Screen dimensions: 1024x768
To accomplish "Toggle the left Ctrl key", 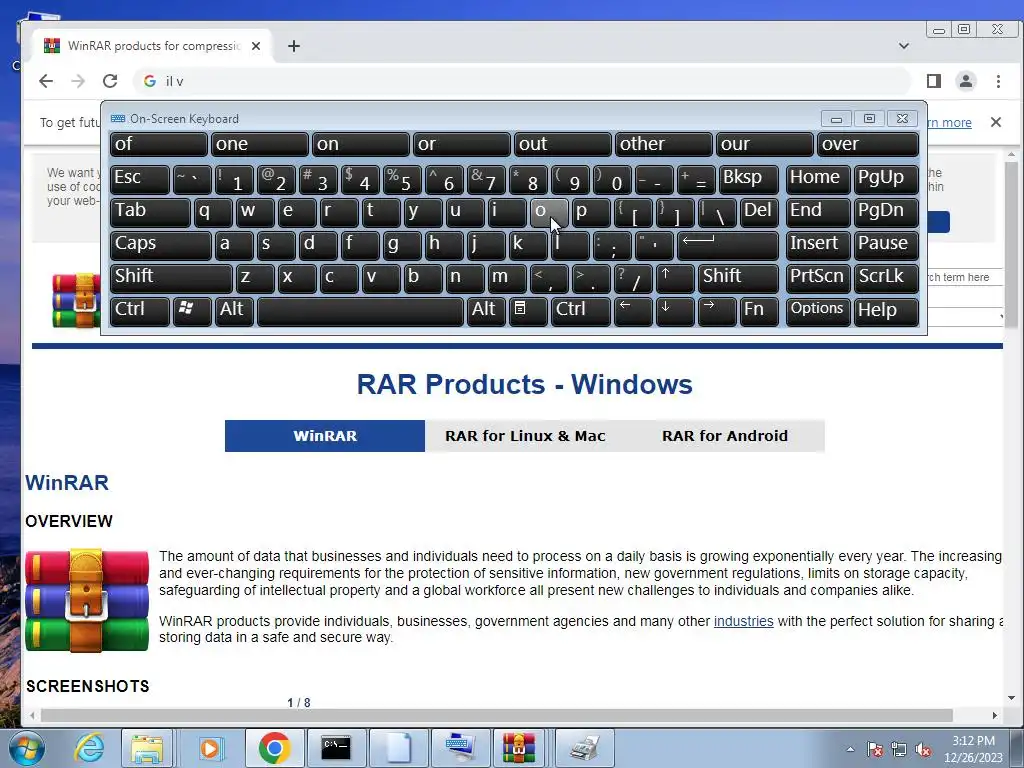I will [140, 310].
